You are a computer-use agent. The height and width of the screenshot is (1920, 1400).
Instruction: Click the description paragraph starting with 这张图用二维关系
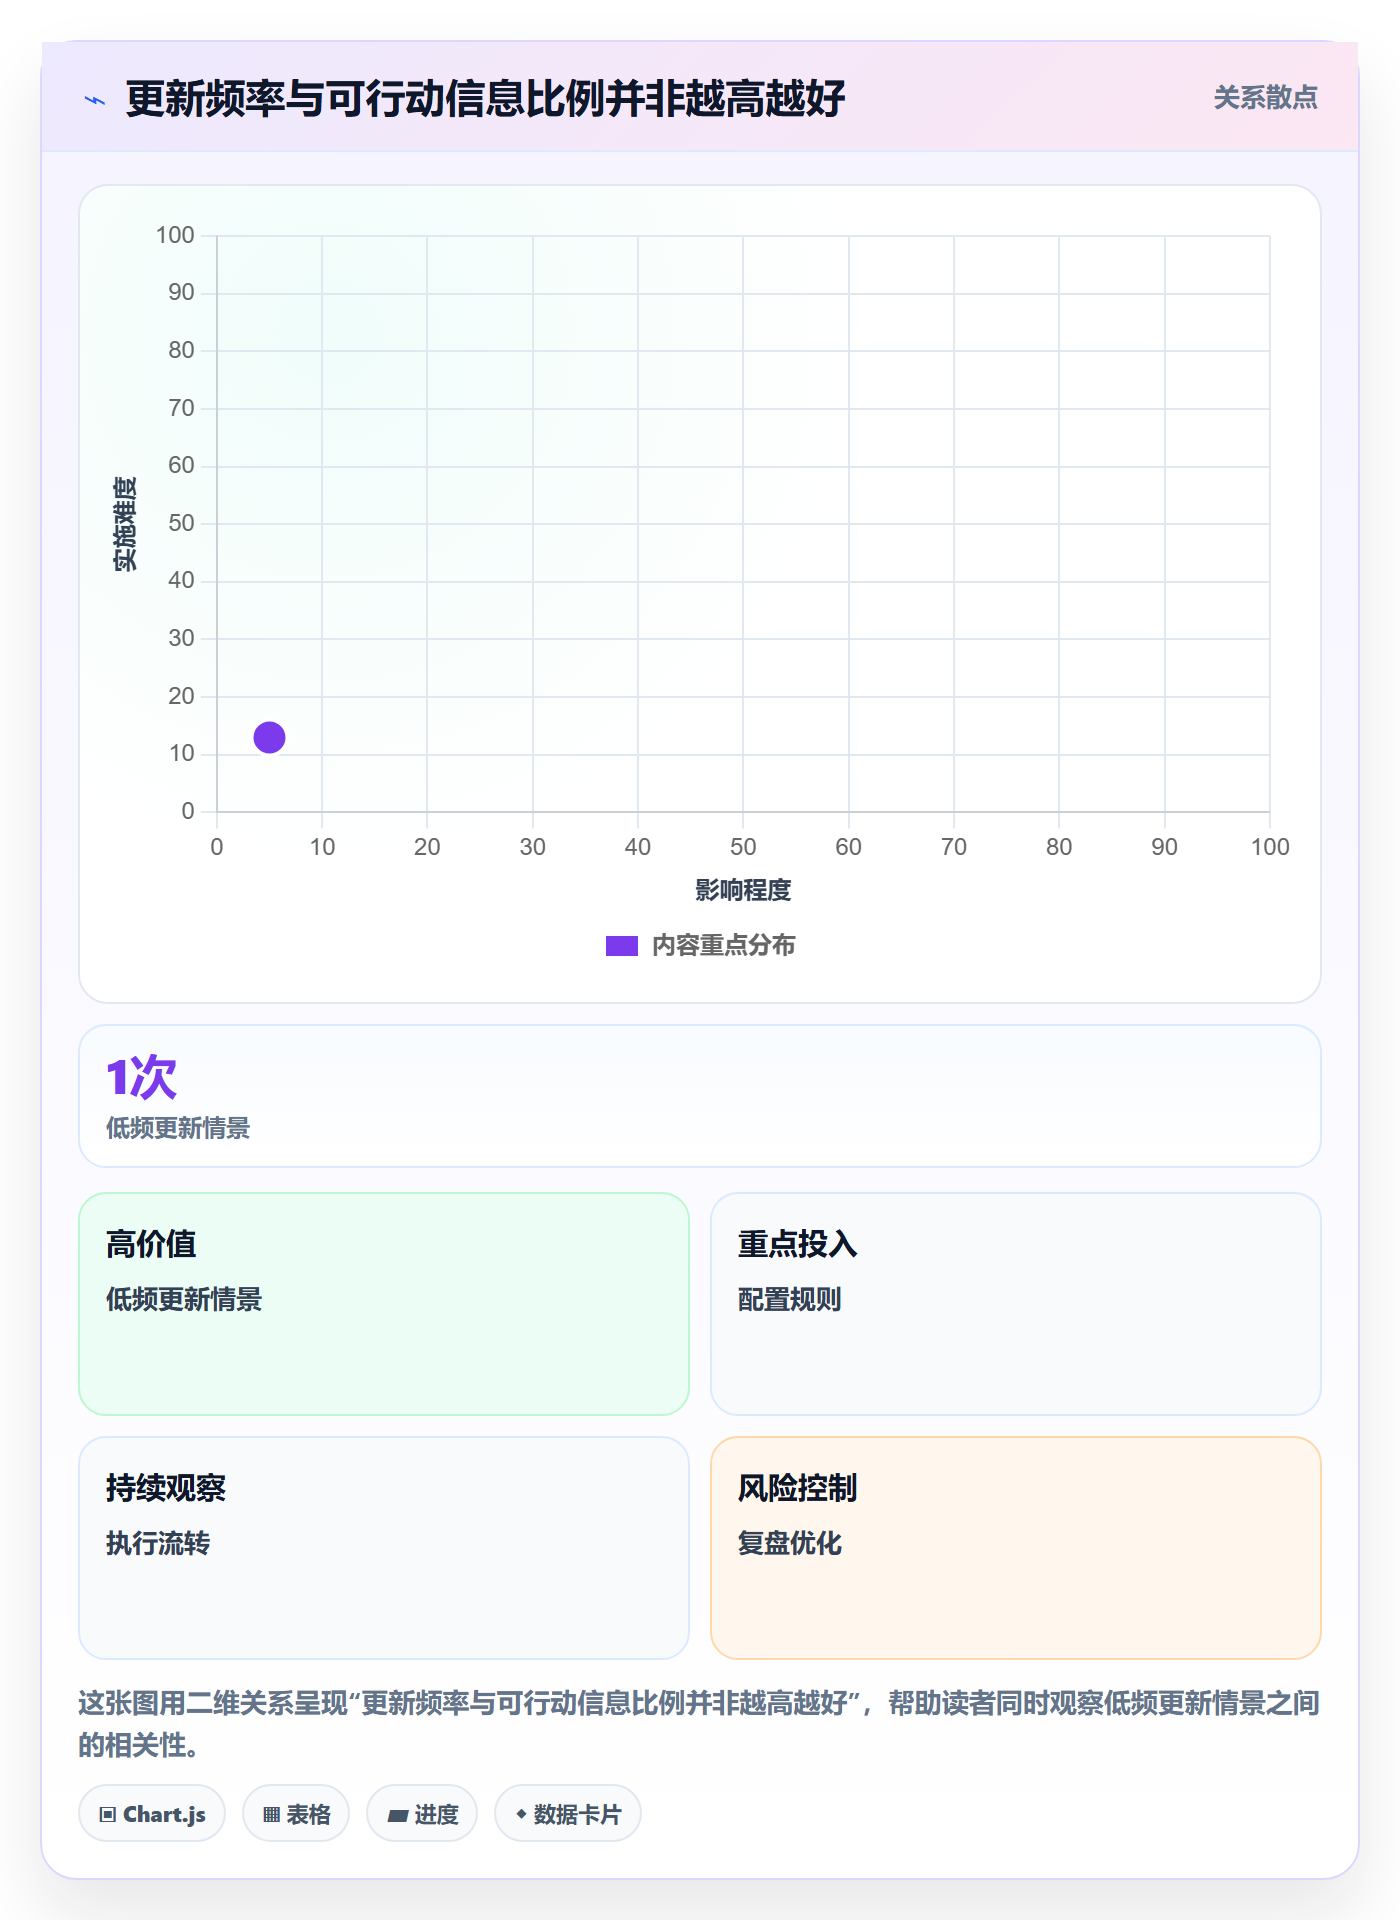(x=700, y=1724)
